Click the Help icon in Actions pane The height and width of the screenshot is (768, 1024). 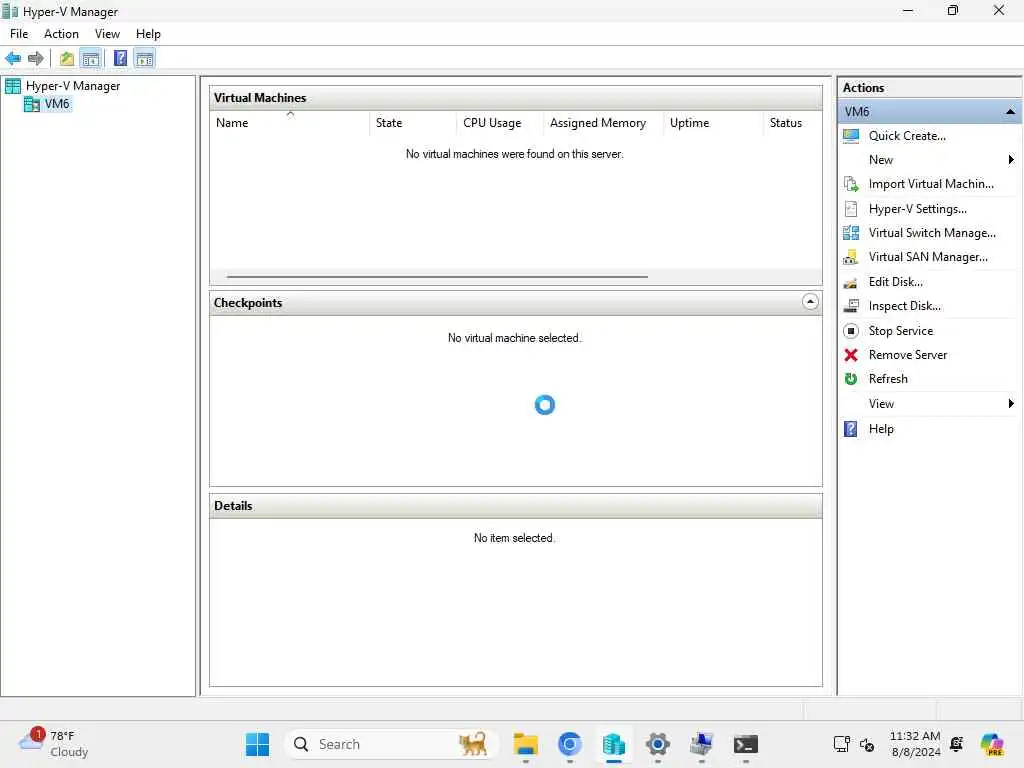(x=851, y=429)
